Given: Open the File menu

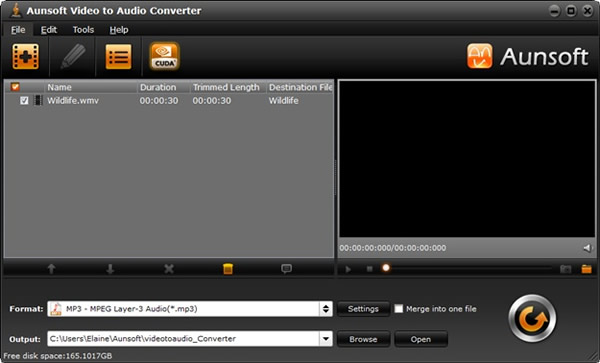Looking at the screenshot, I should tap(18, 30).
